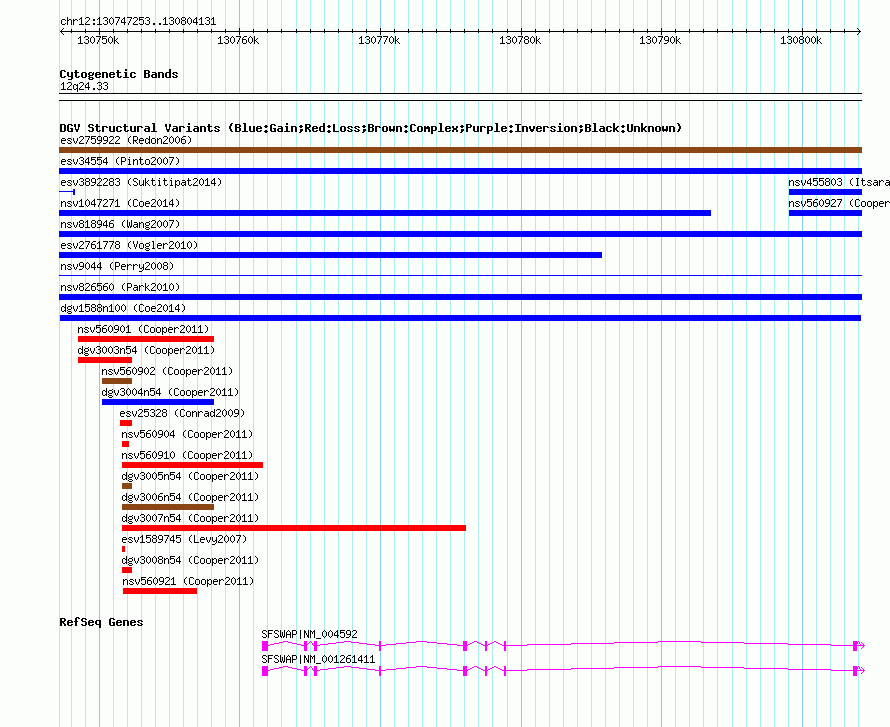Select the esv2761778 (Vogler2010) label
This screenshot has width=890, height=727.
129,245
